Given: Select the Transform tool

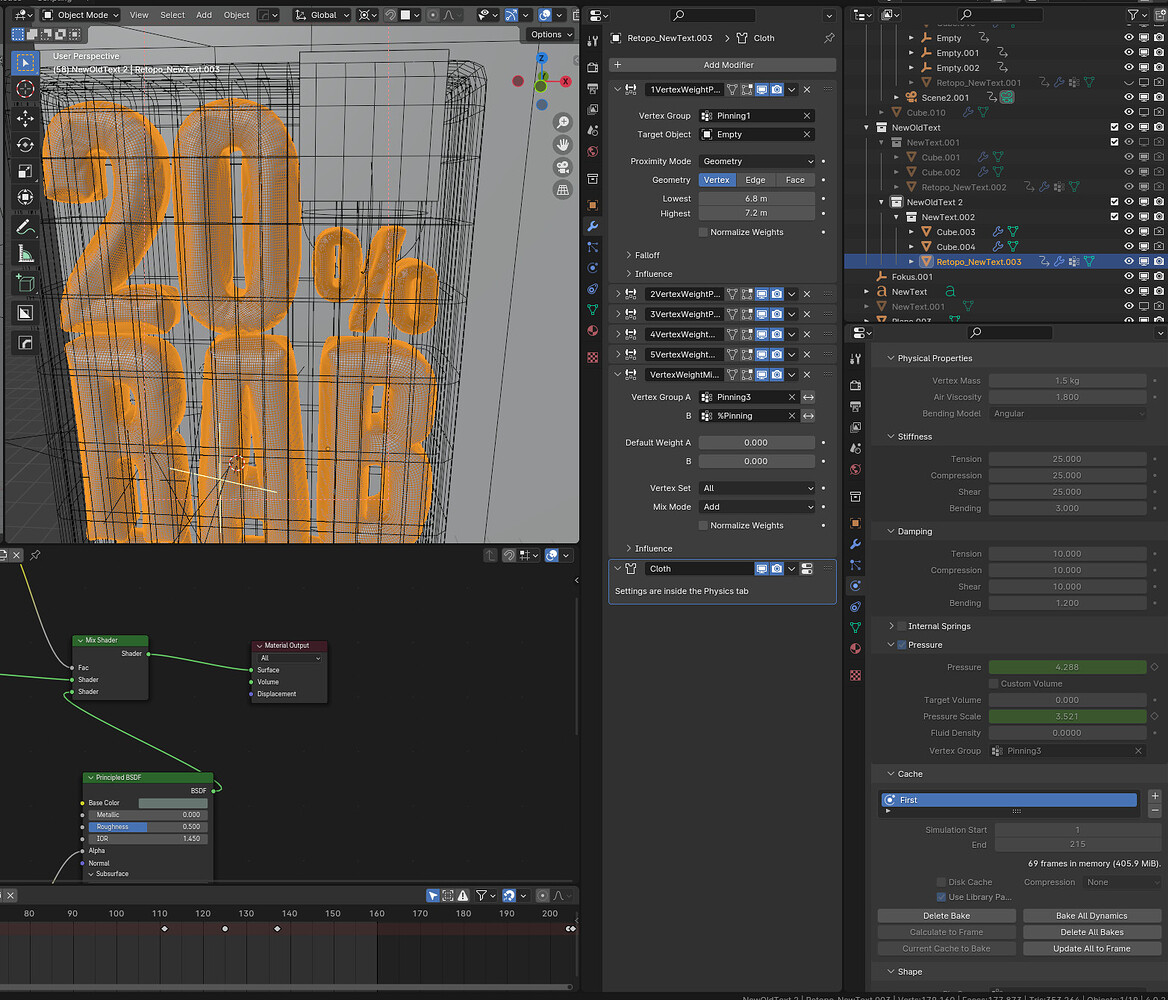Looking at the screenshot, I should pyautogui.click(x=25, y=197).
